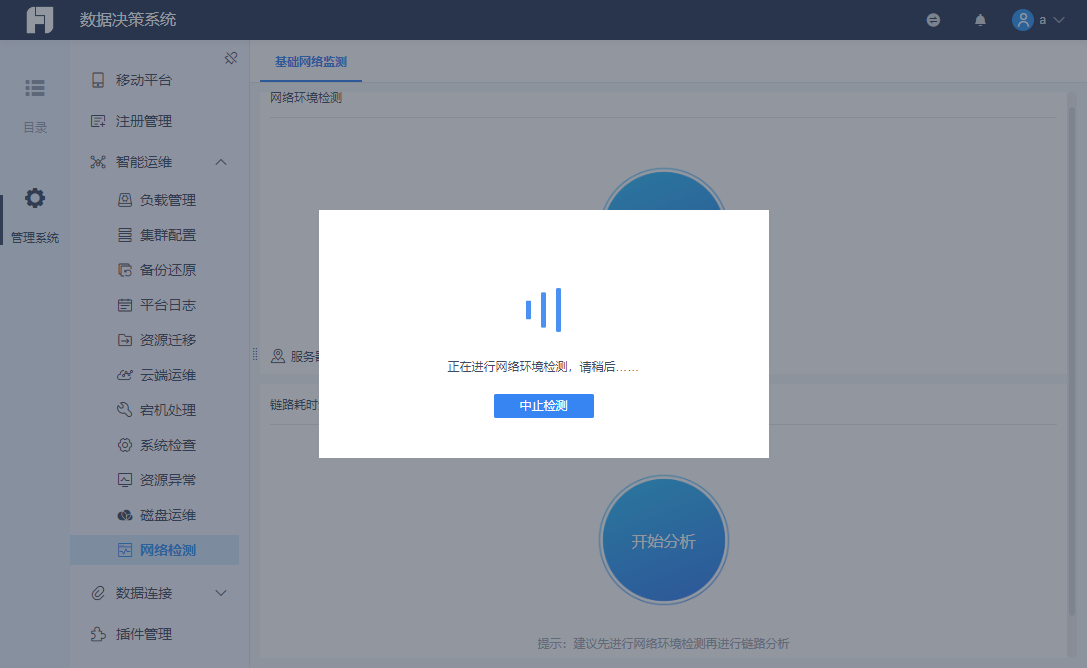Click the partially hidden top circle button

pos(663,189)
